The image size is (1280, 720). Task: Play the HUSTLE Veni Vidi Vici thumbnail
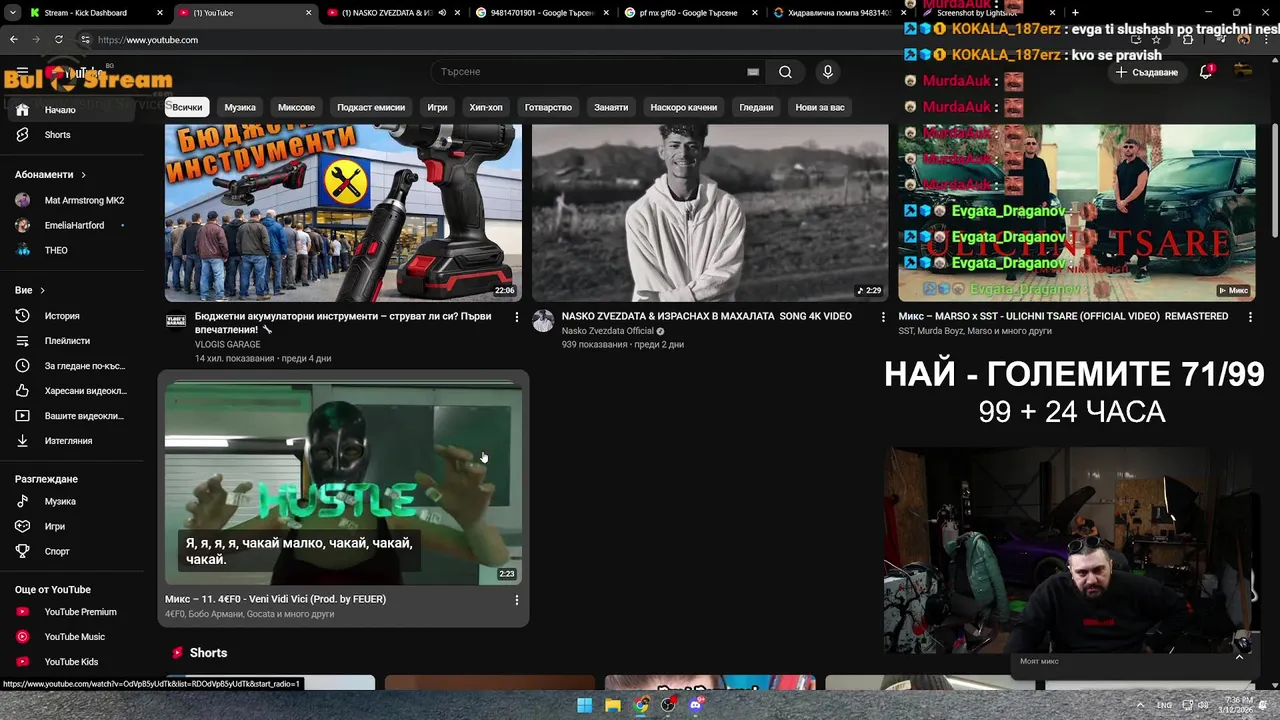[343, 482]
